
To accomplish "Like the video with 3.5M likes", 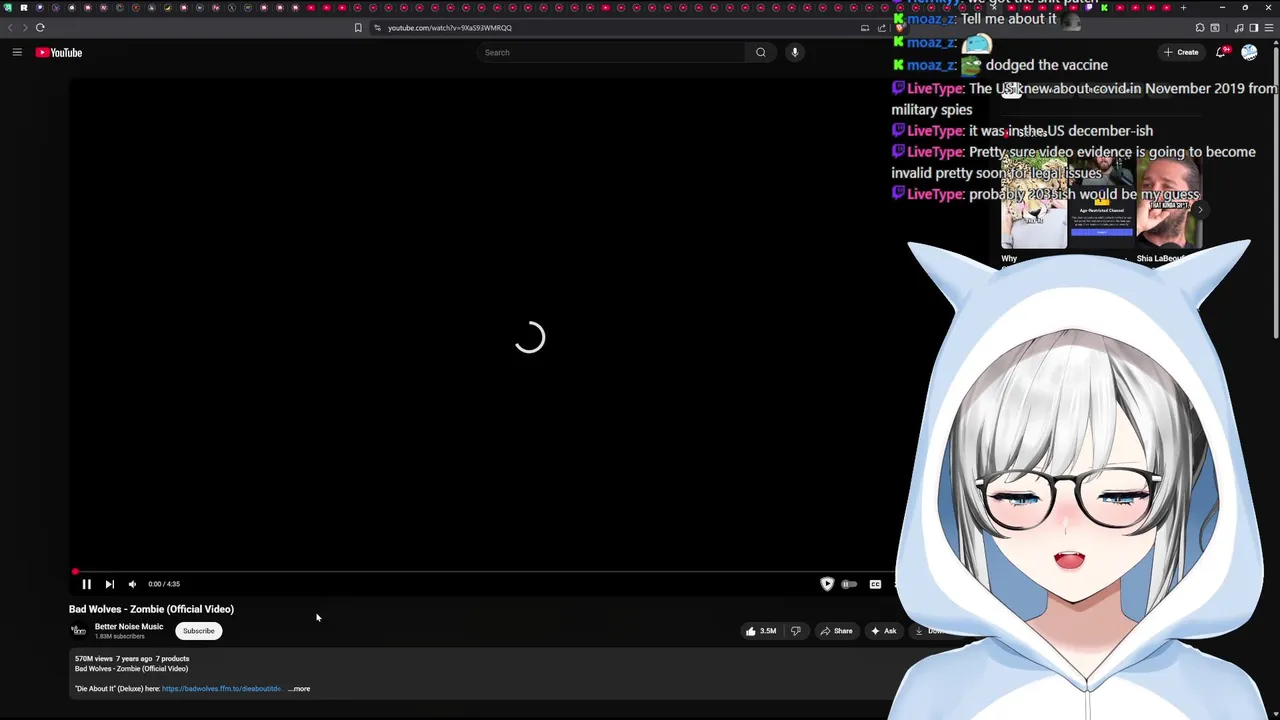I will 760,631.
